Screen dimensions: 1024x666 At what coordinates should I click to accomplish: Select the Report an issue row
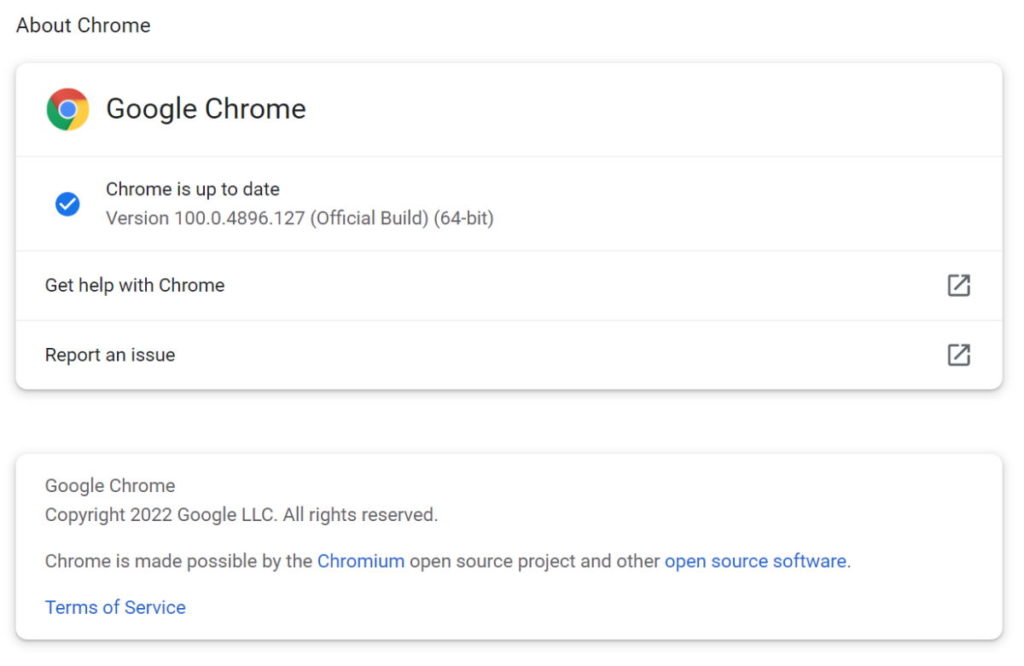point(110,355)
